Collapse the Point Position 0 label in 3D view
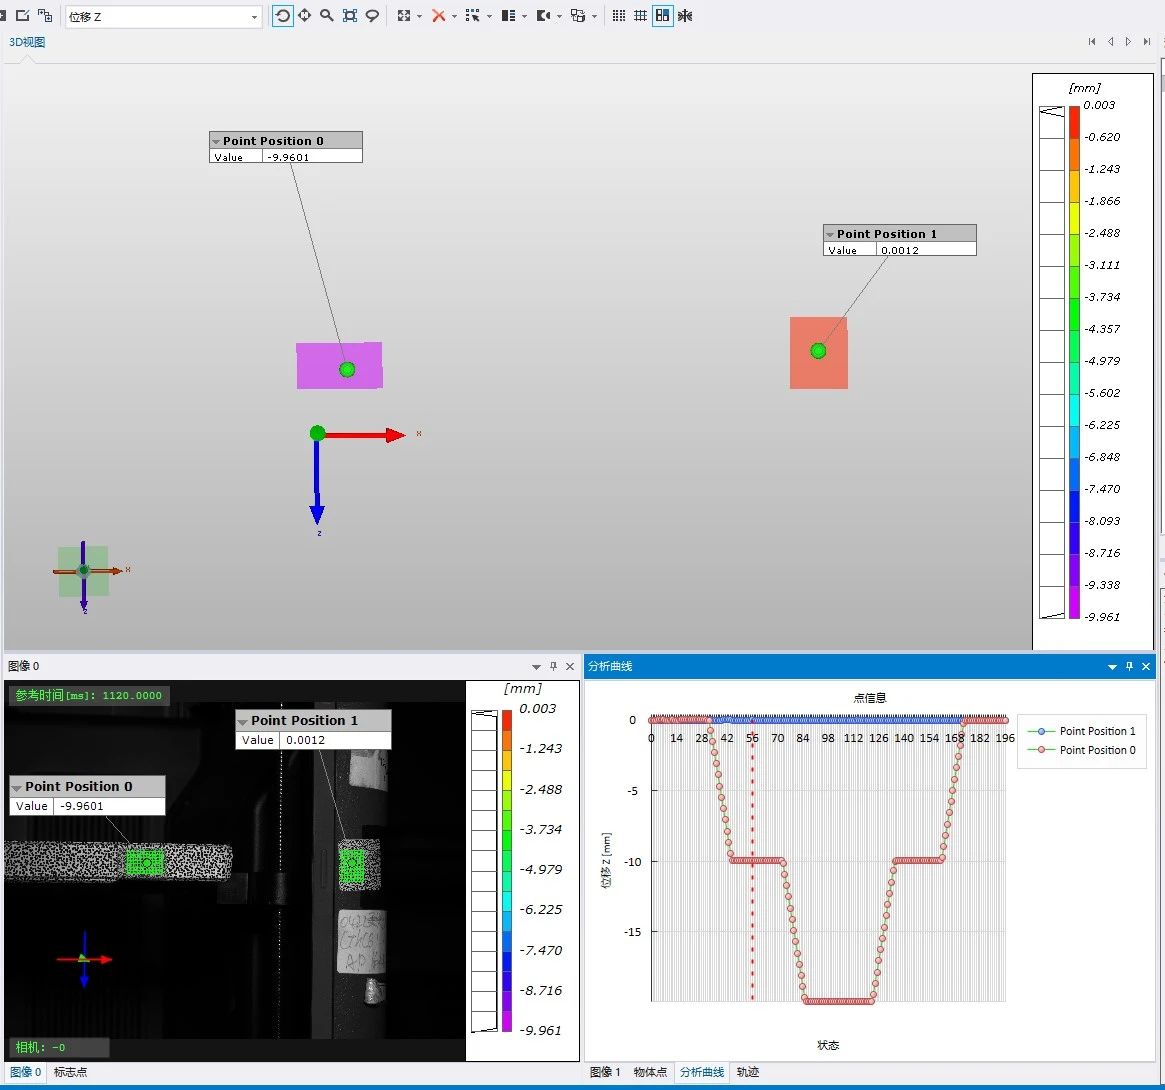1165x1090 pixels. [x=216, y=141]
